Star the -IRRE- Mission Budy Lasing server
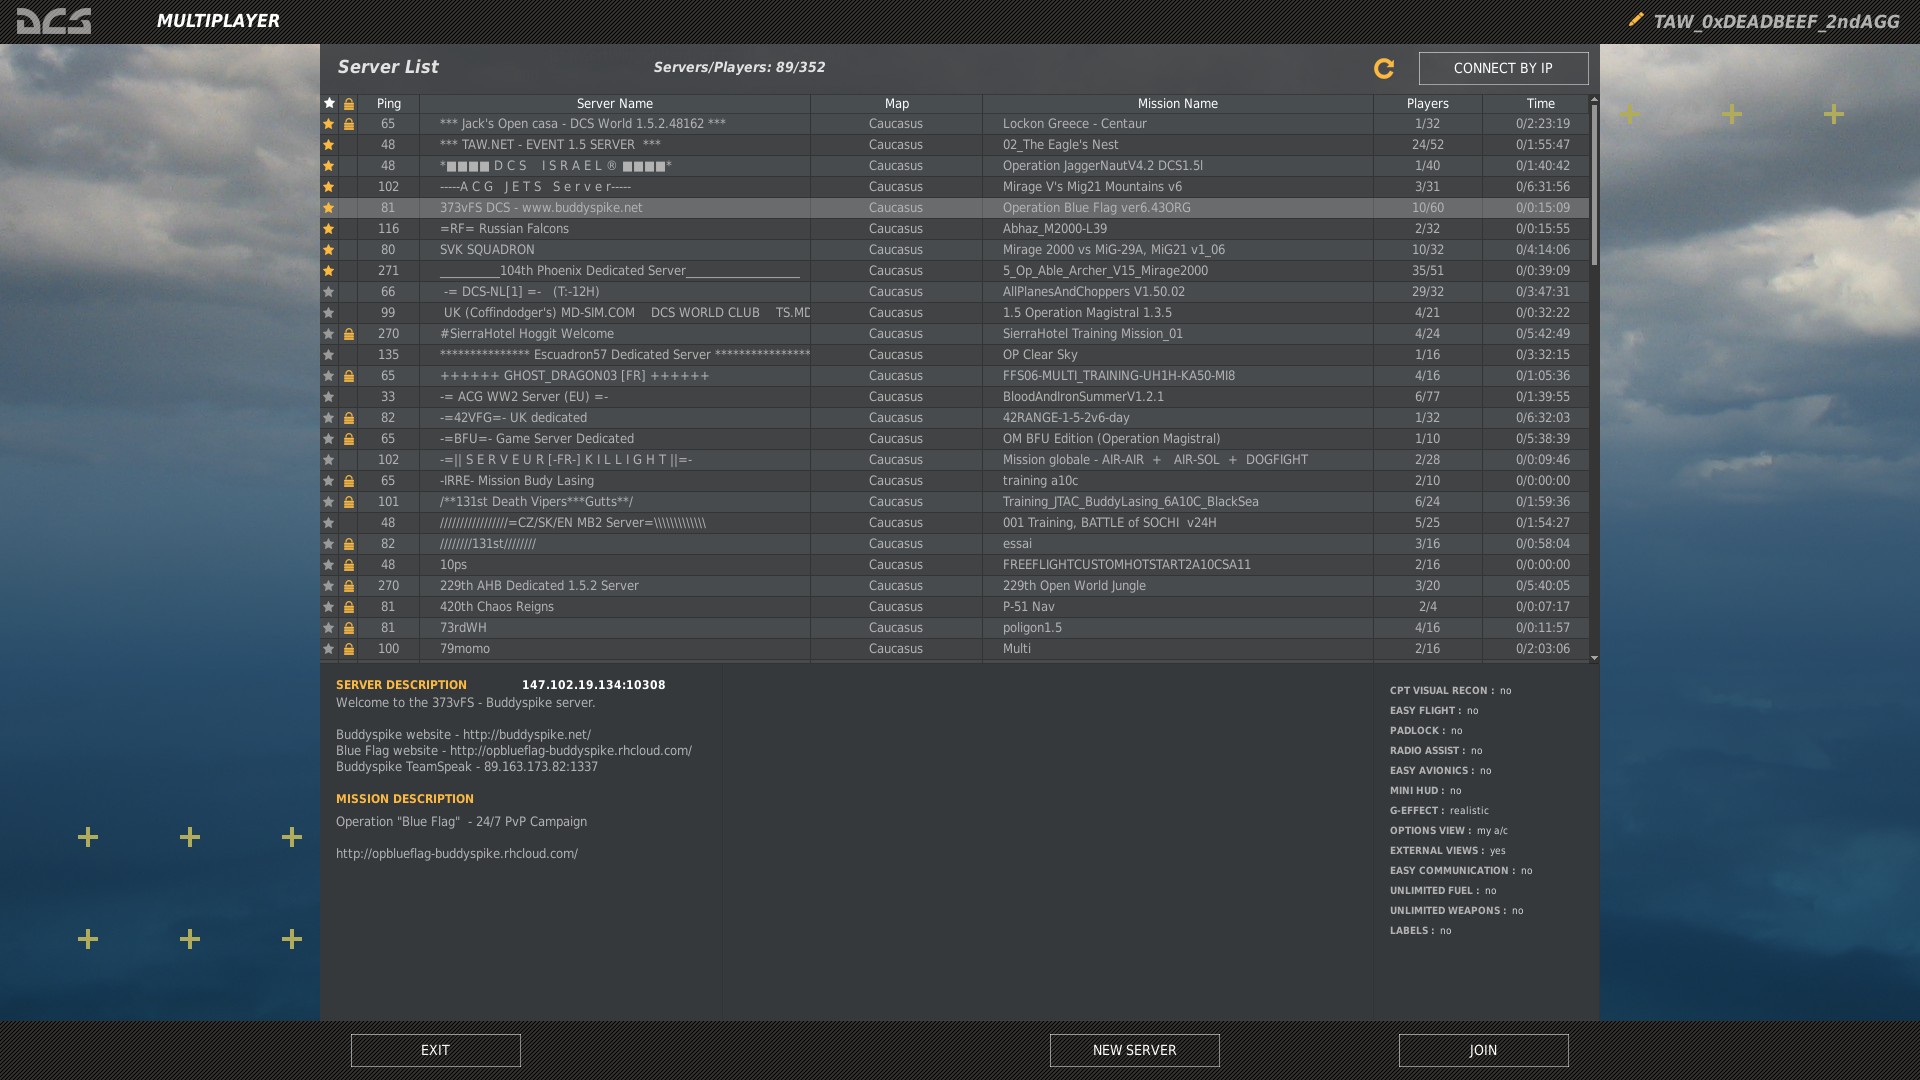 [x=328, y=481]
